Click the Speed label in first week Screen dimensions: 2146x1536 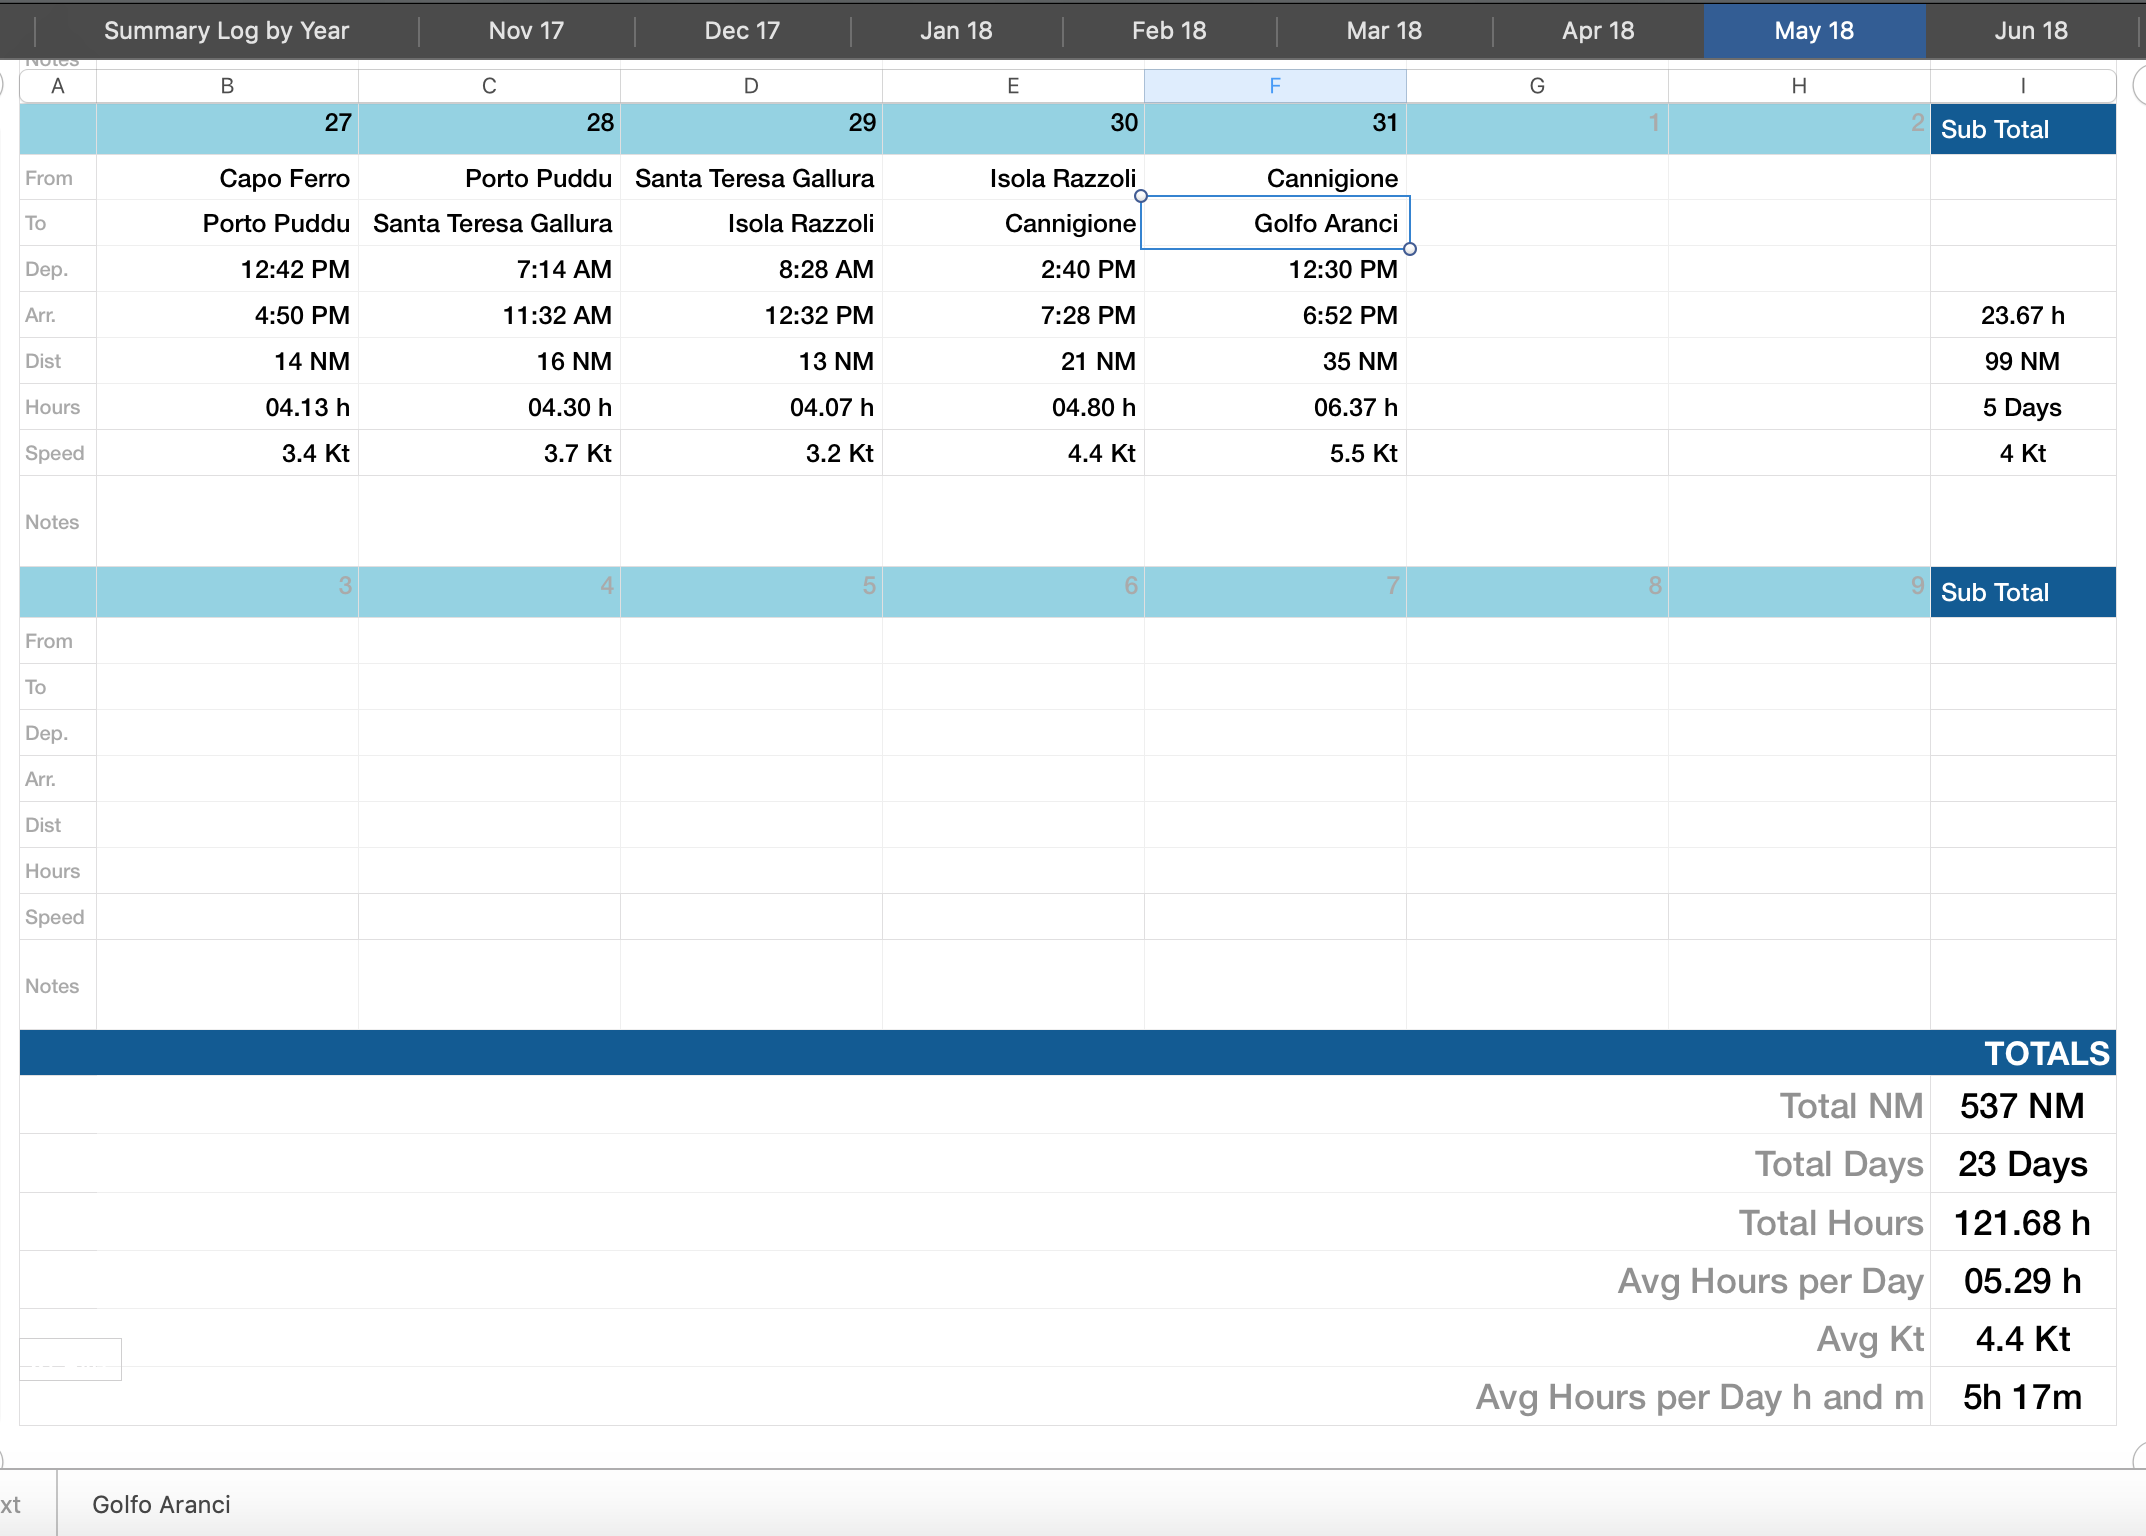pos(54,453)
